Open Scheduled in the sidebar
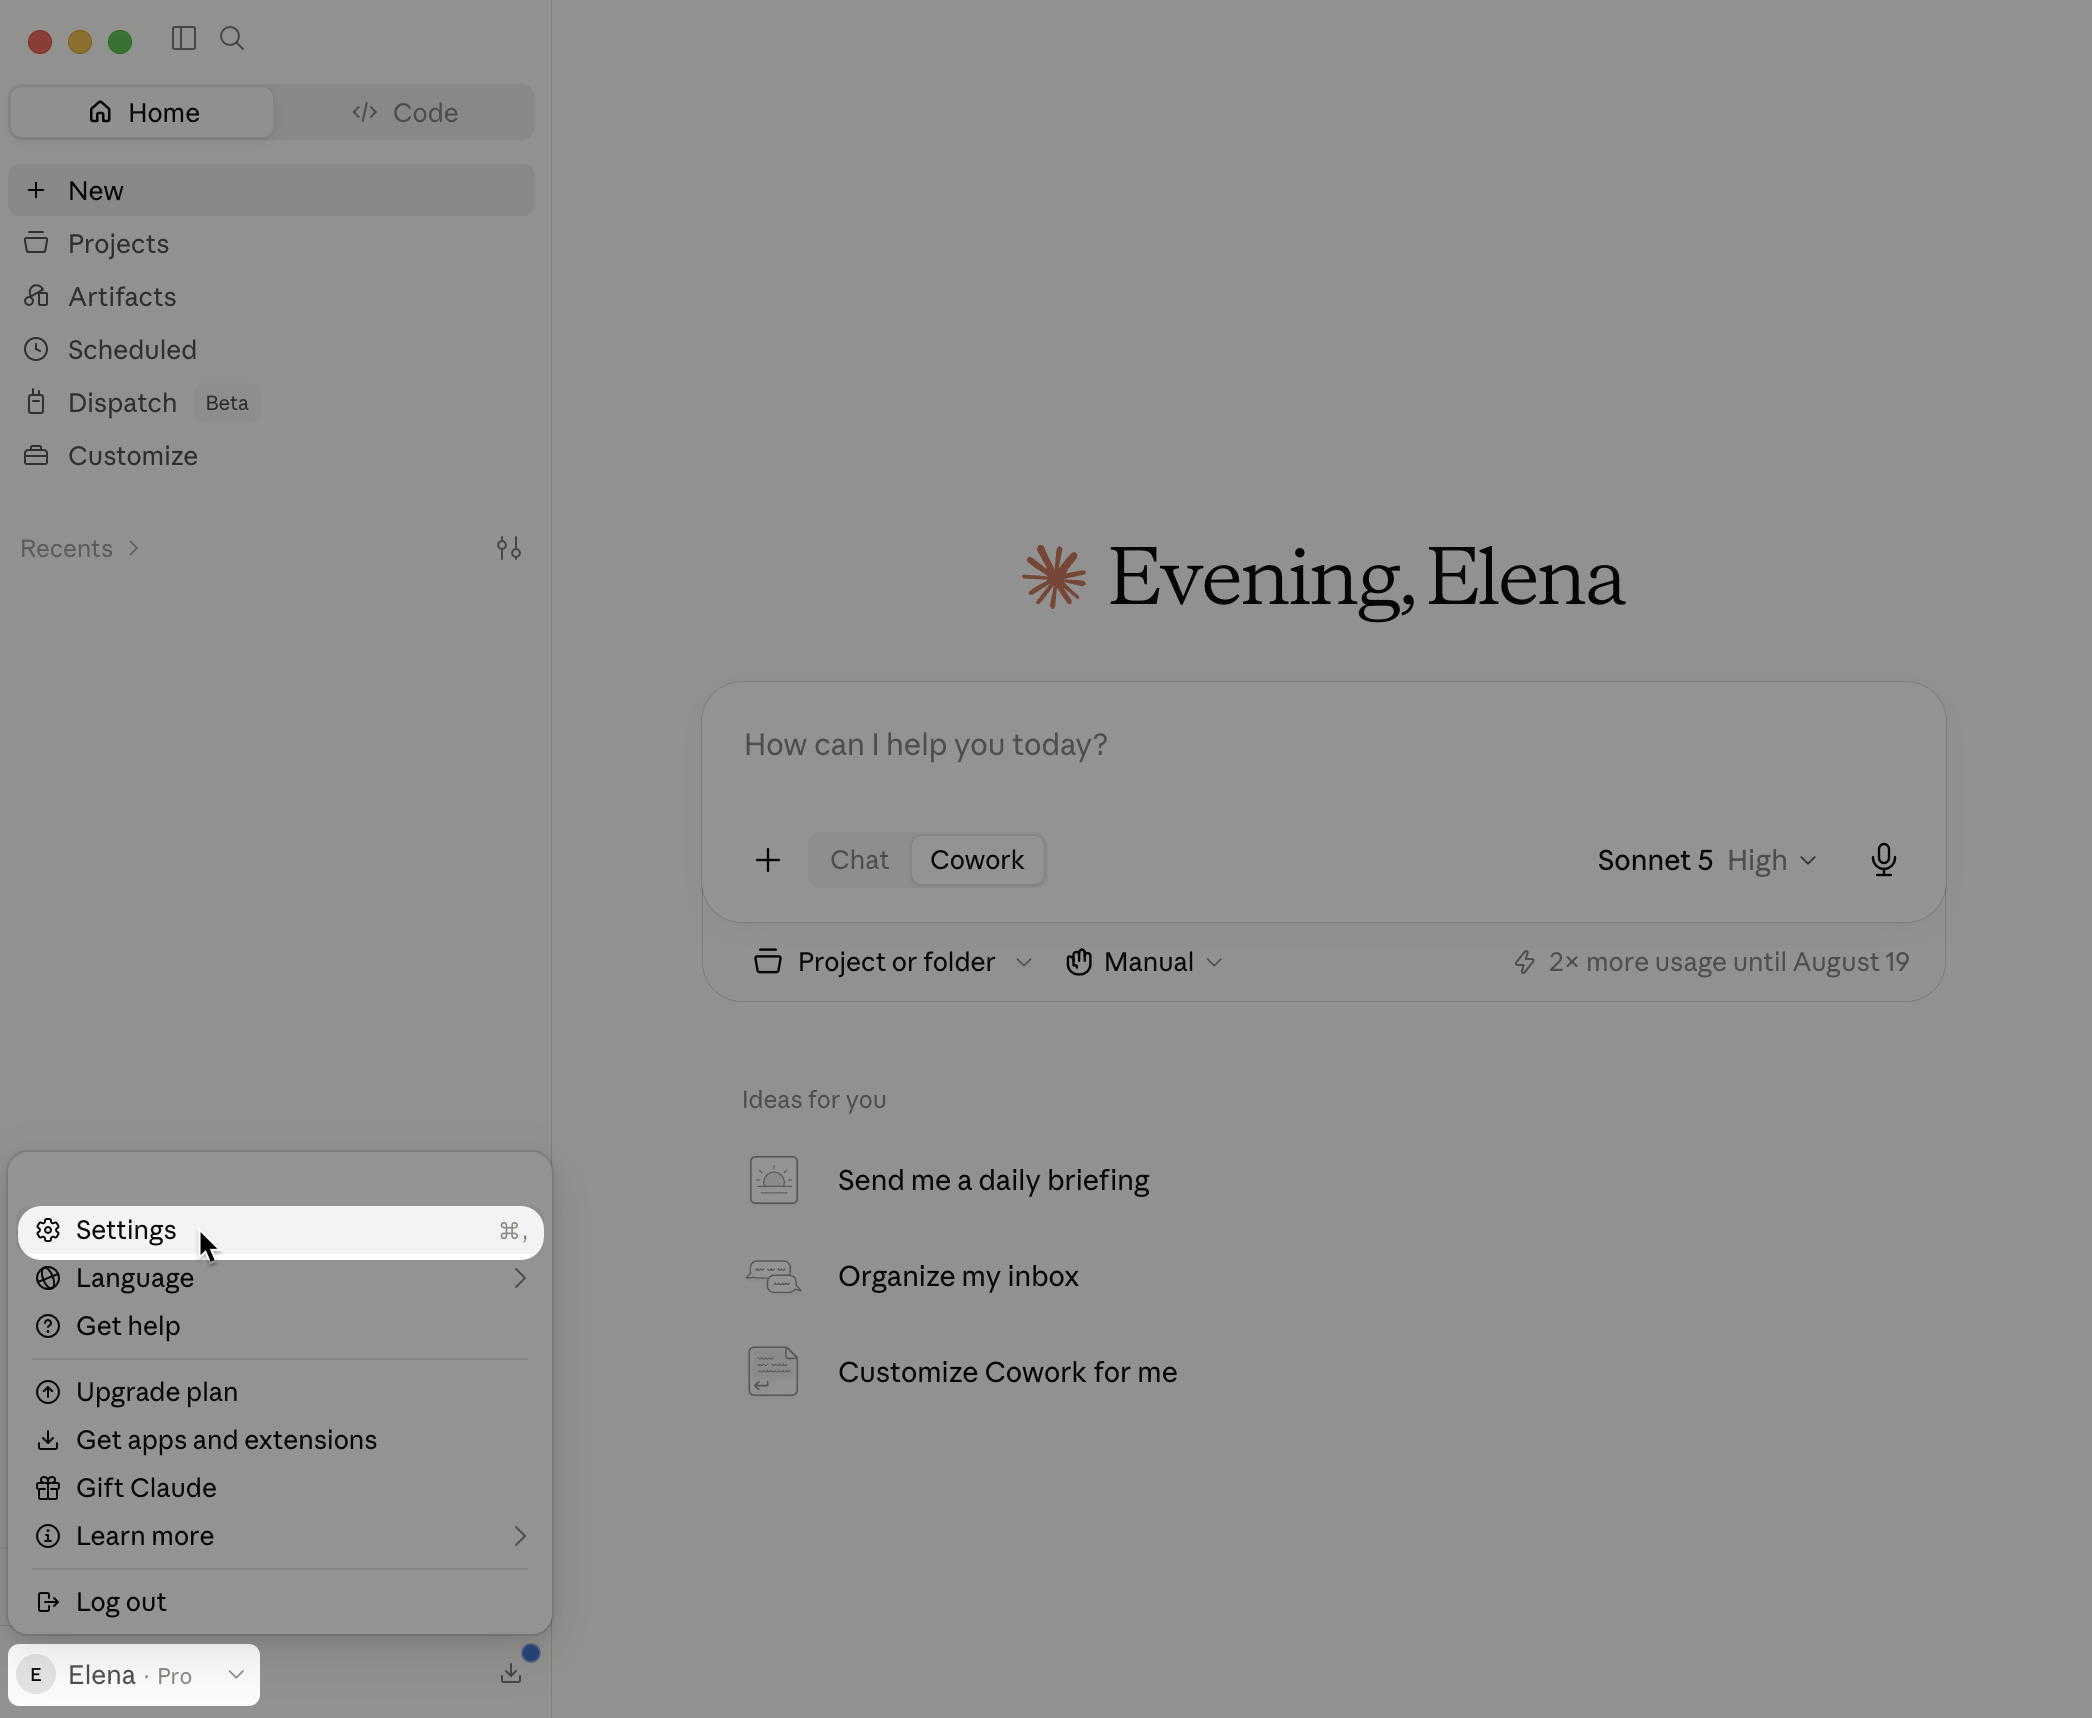2092x1718 pixels. tap(272, 349)
